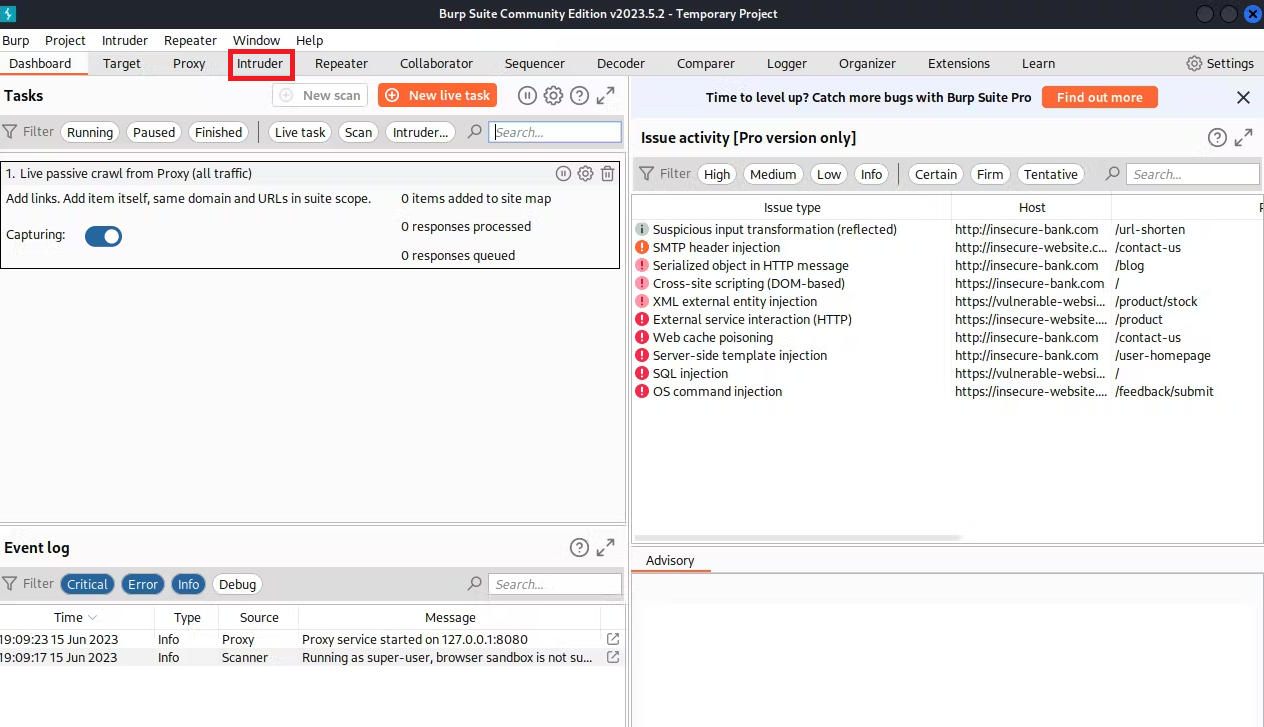Click the Issue activity filter funnel icon

[x=646, y=173]
